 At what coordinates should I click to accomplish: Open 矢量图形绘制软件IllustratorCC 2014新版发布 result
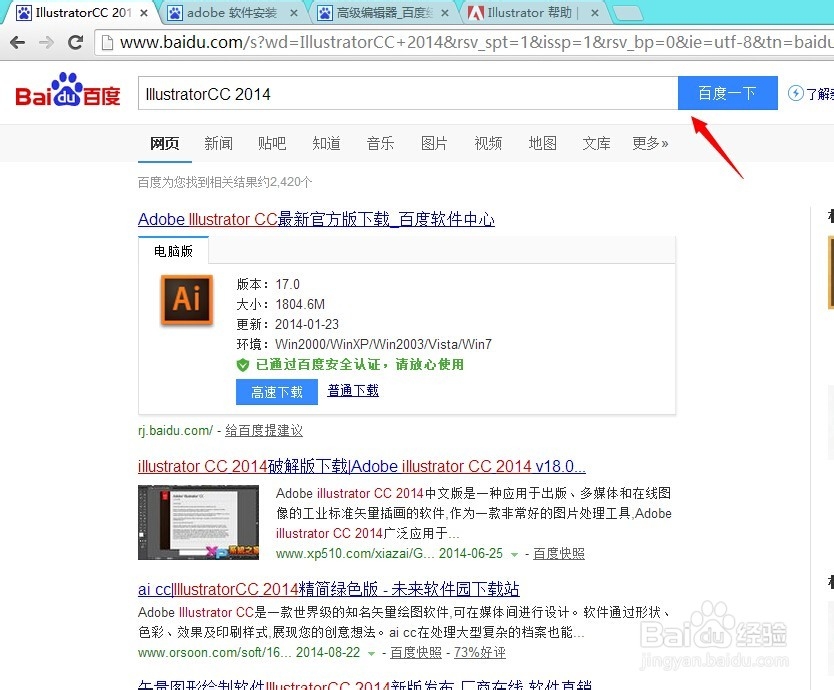point(364,684)
